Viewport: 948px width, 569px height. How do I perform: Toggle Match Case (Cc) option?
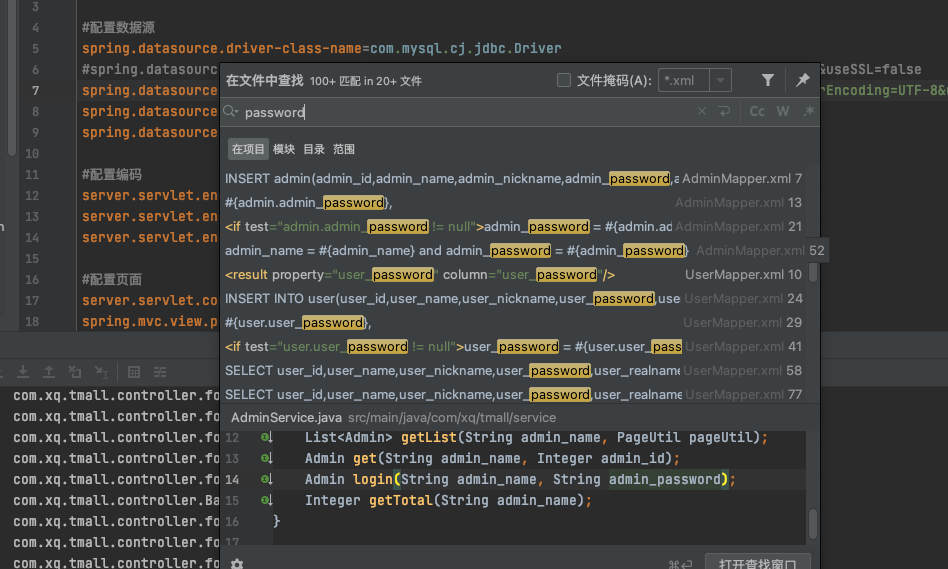[x=757, y=111]
